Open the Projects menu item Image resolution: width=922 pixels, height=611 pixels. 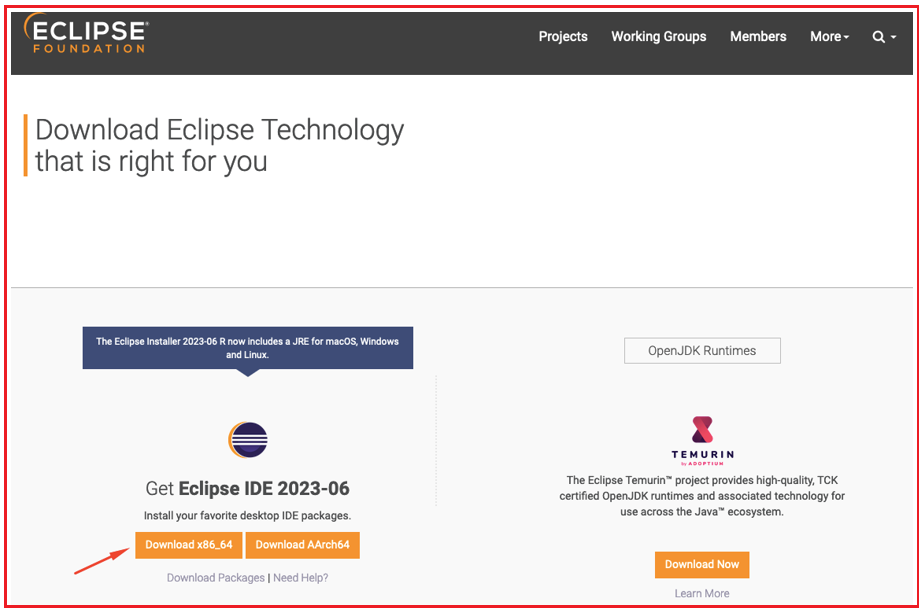click(563, 36)
